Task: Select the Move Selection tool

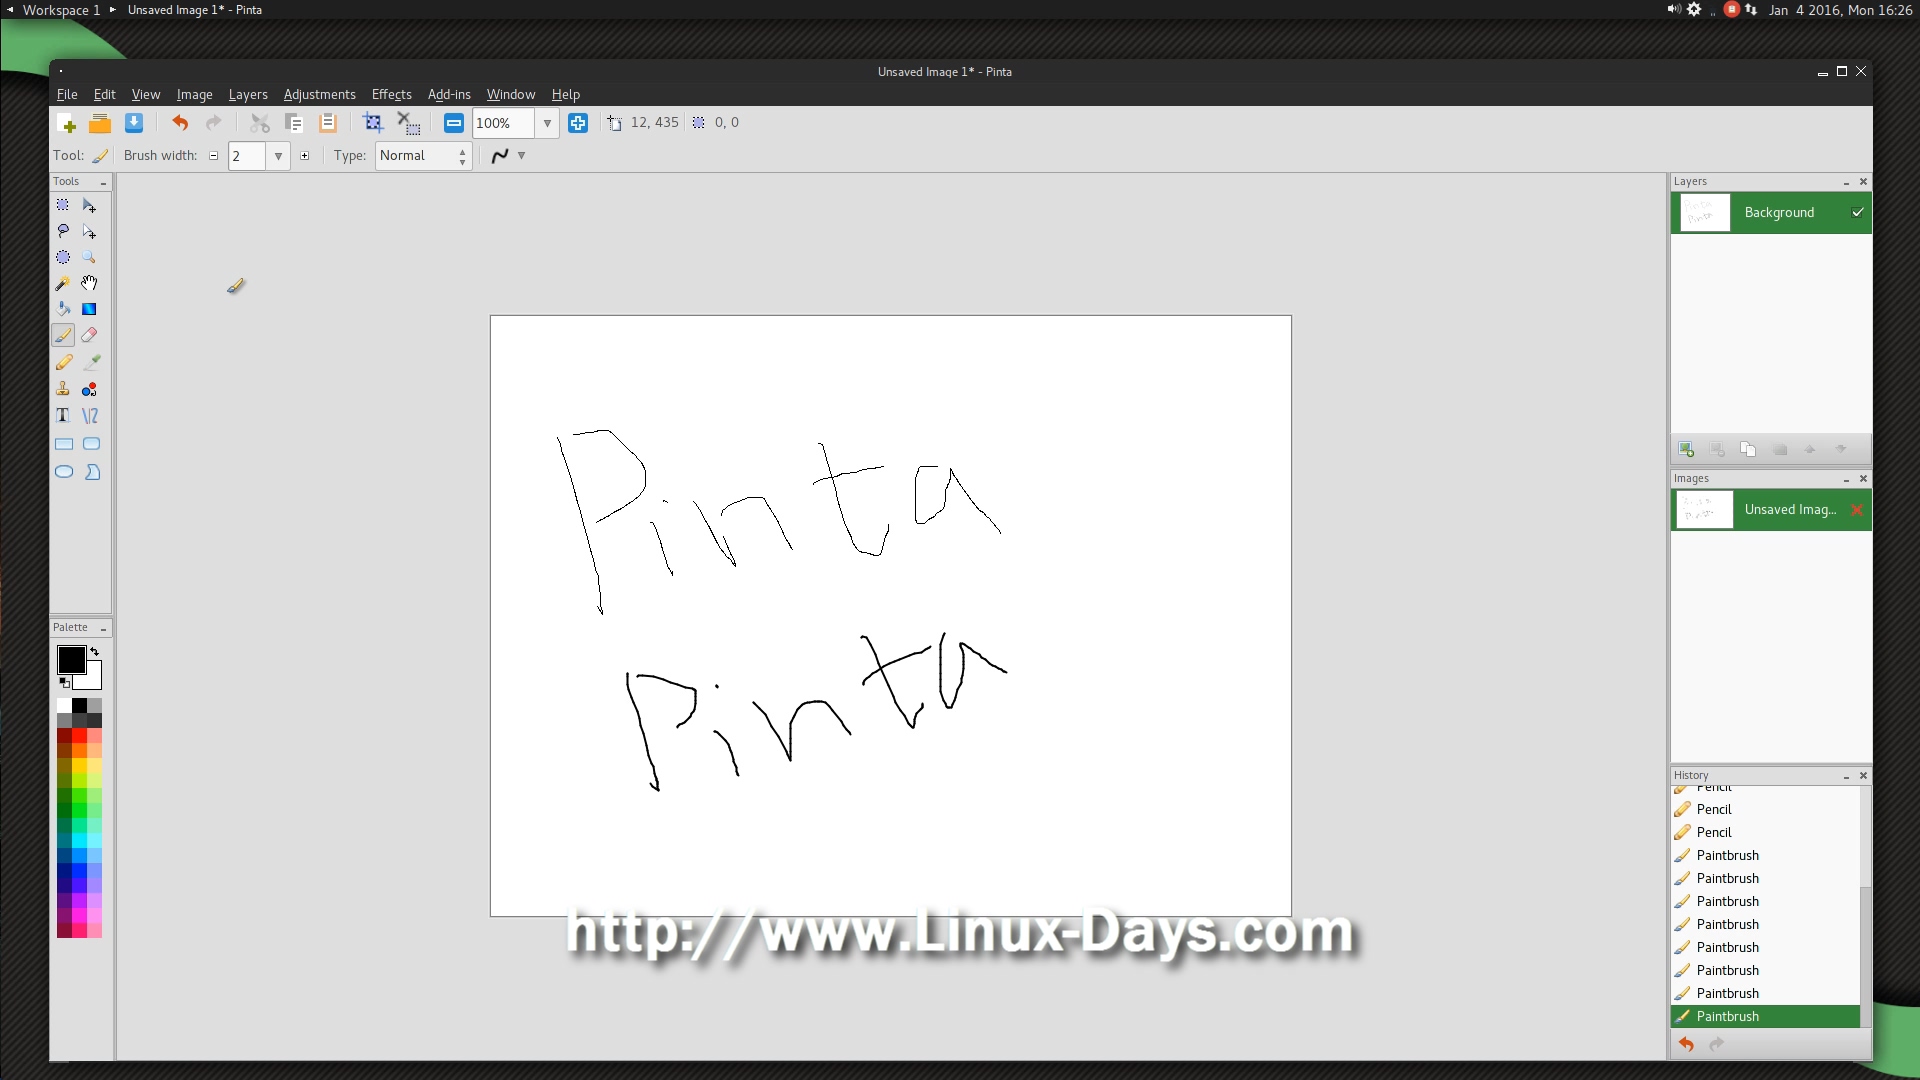Action: 90,231
